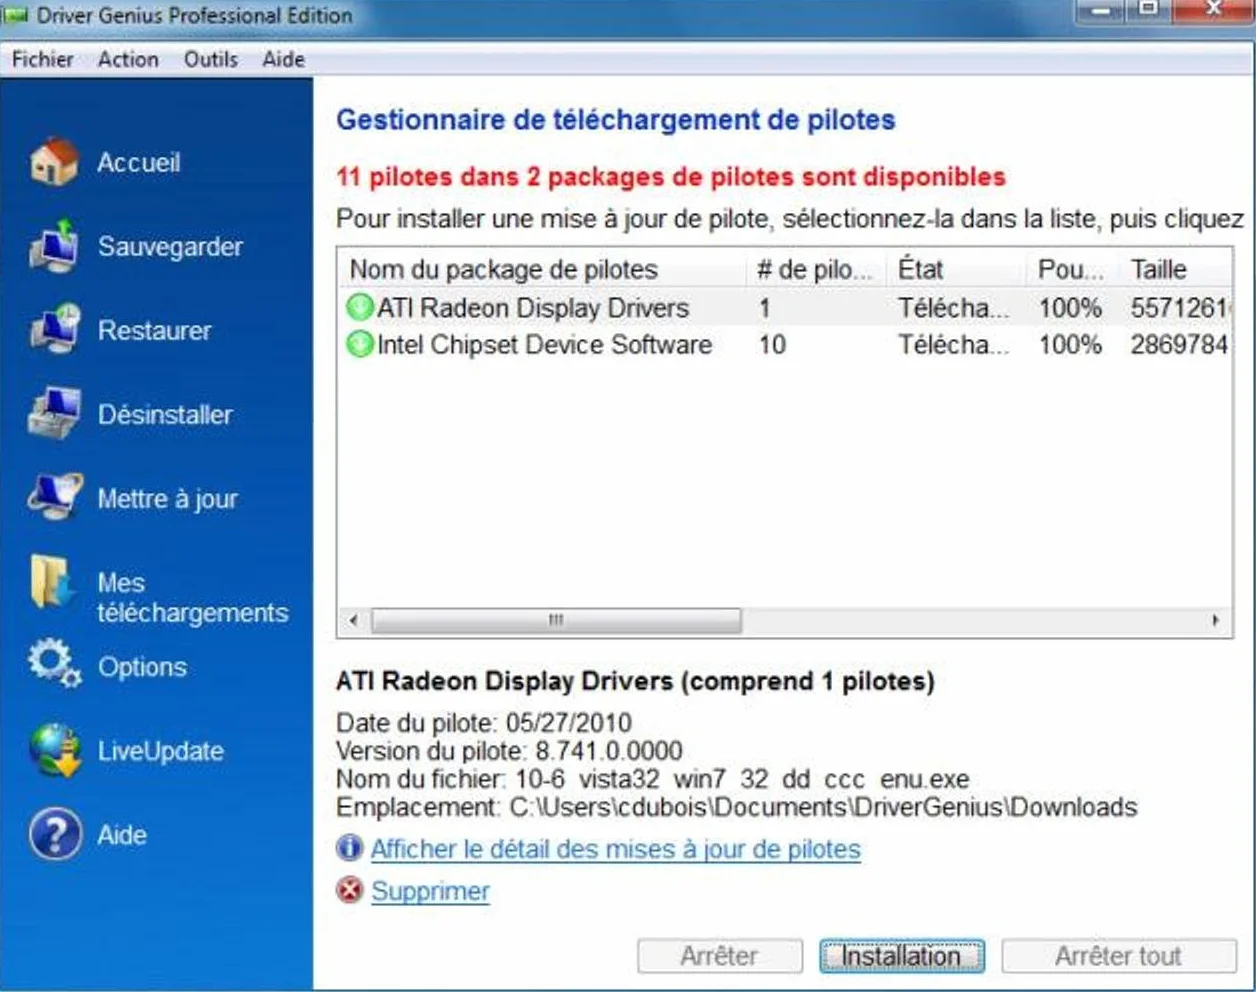
Task: Sort by Pou... percentage column header
Action: pyautogui.click(x=1071, y=269)
